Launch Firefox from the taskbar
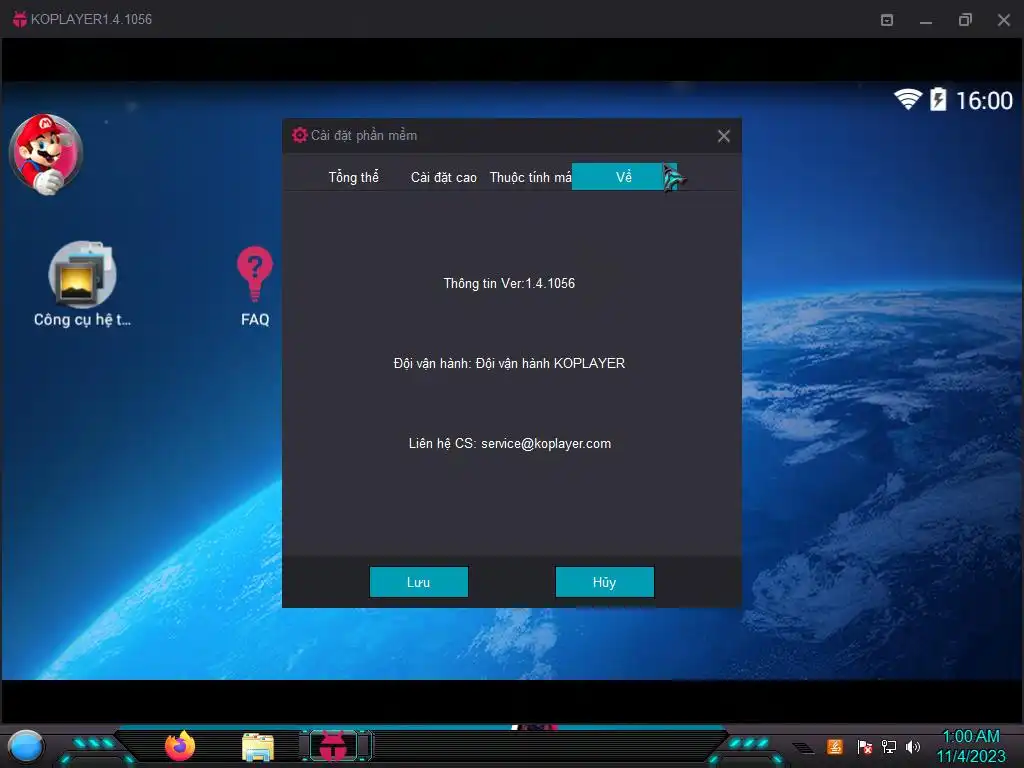This screenshot has height=768, width=1024. point(180,746)
